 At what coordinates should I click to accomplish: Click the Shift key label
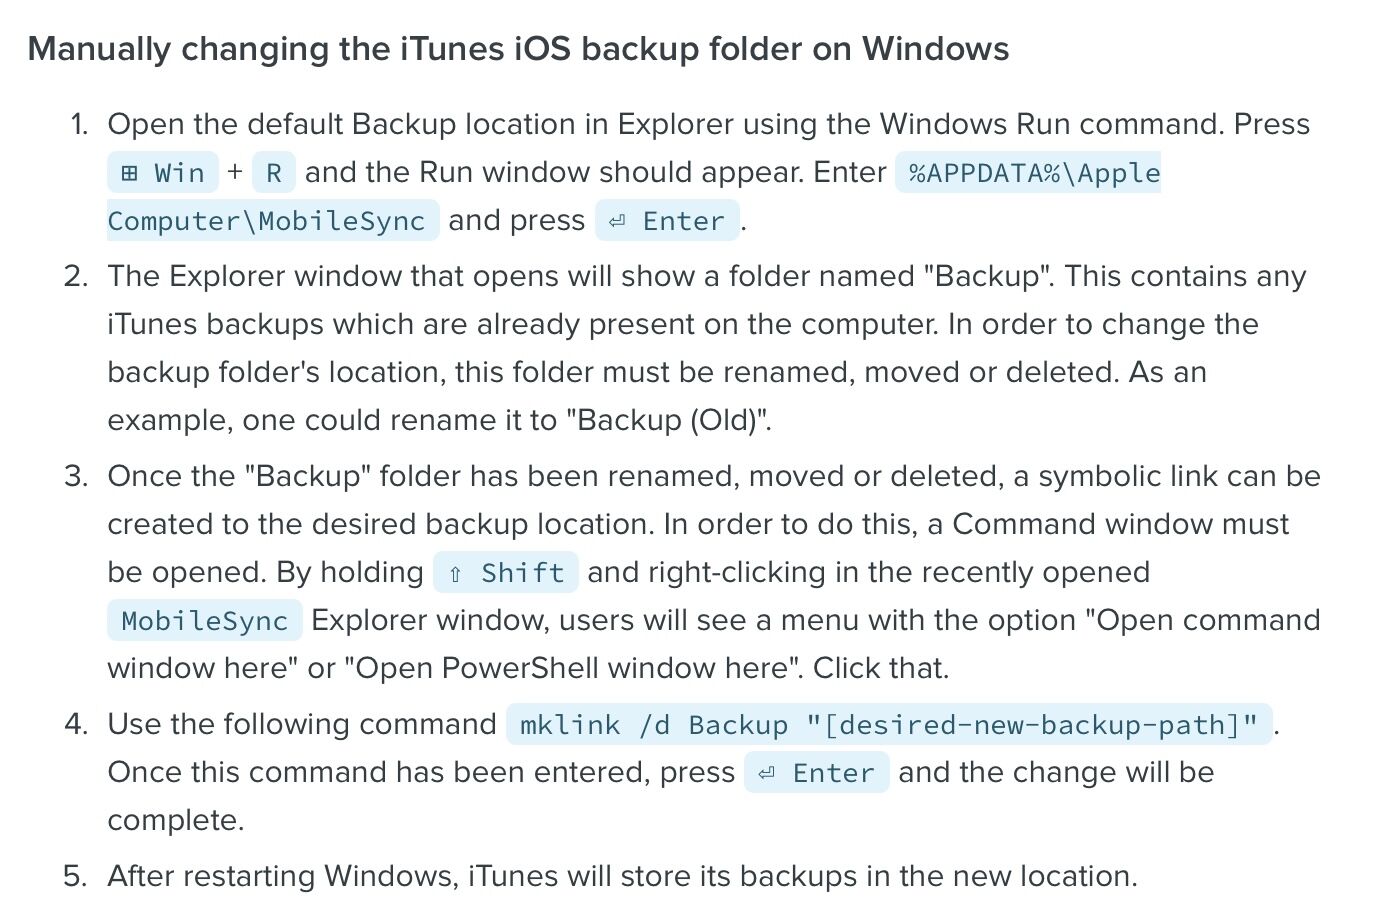pyautogui.click(x=506, y=572)
